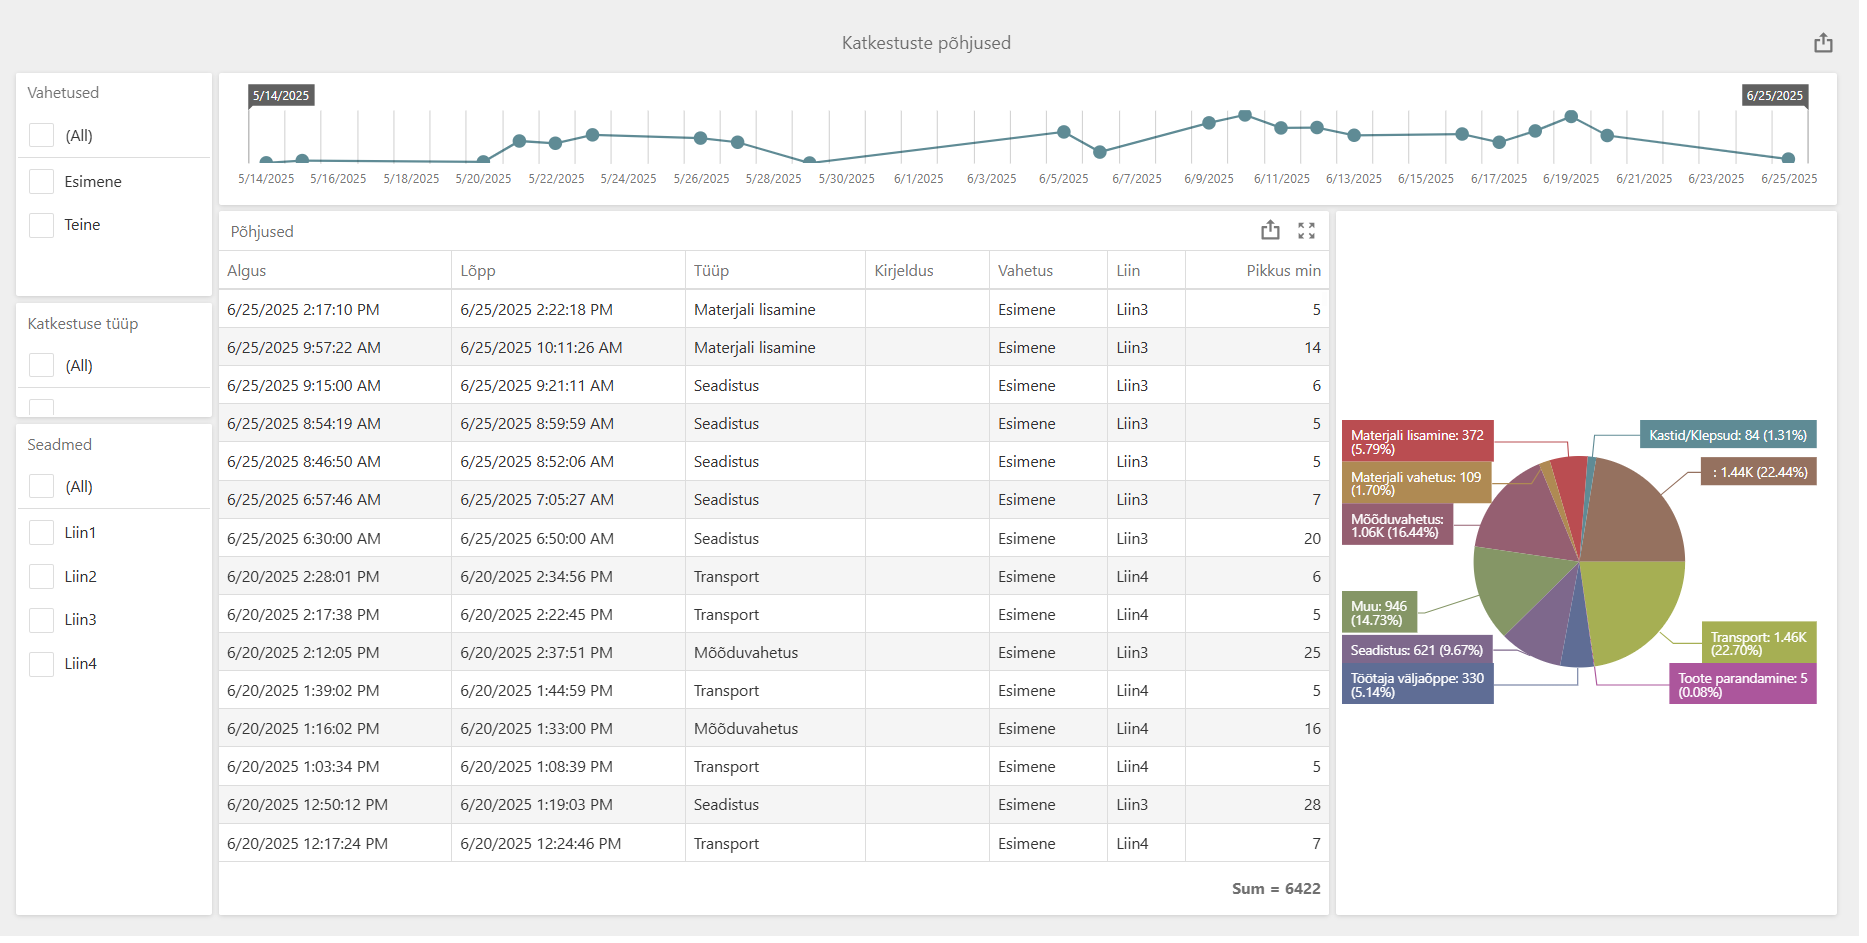Image resolution: width=1867 pixels, height=943 pixels.
Task: Click the 6/19/2025 data point on the timeline
Action: point(1571,117)
